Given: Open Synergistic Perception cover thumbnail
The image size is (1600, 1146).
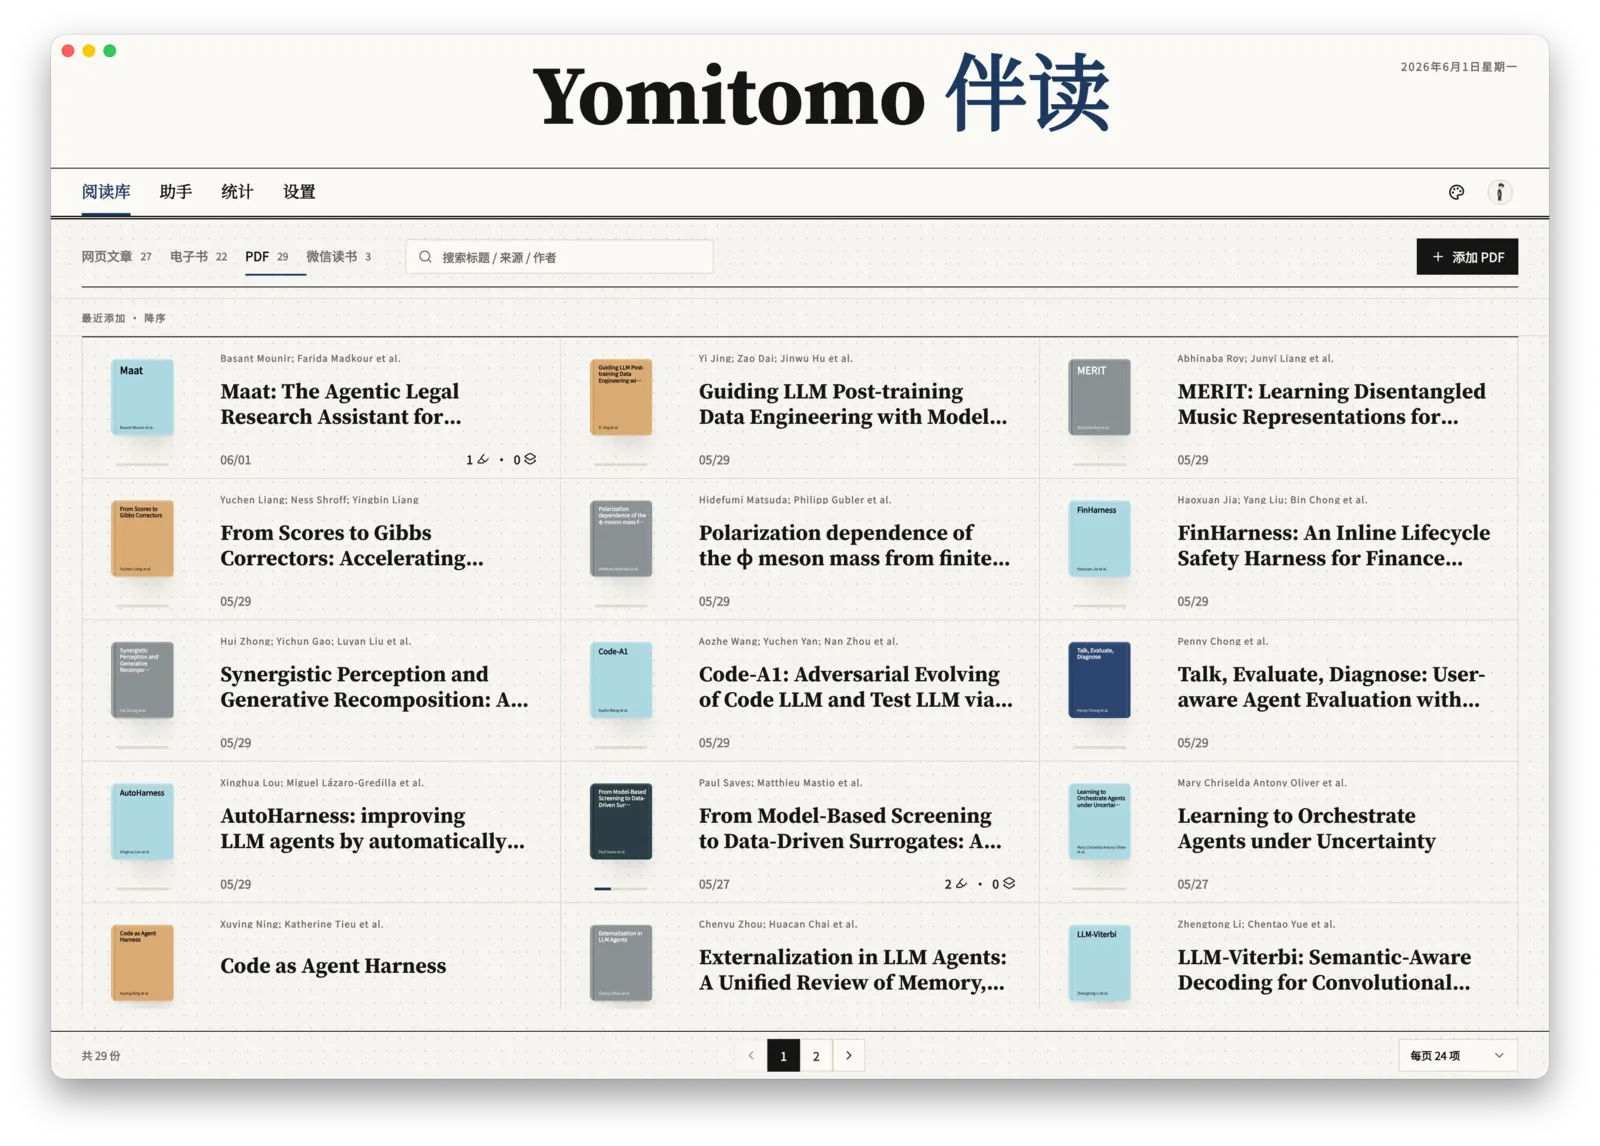Looking at the screenshot, I should click(x=142, y=680).
